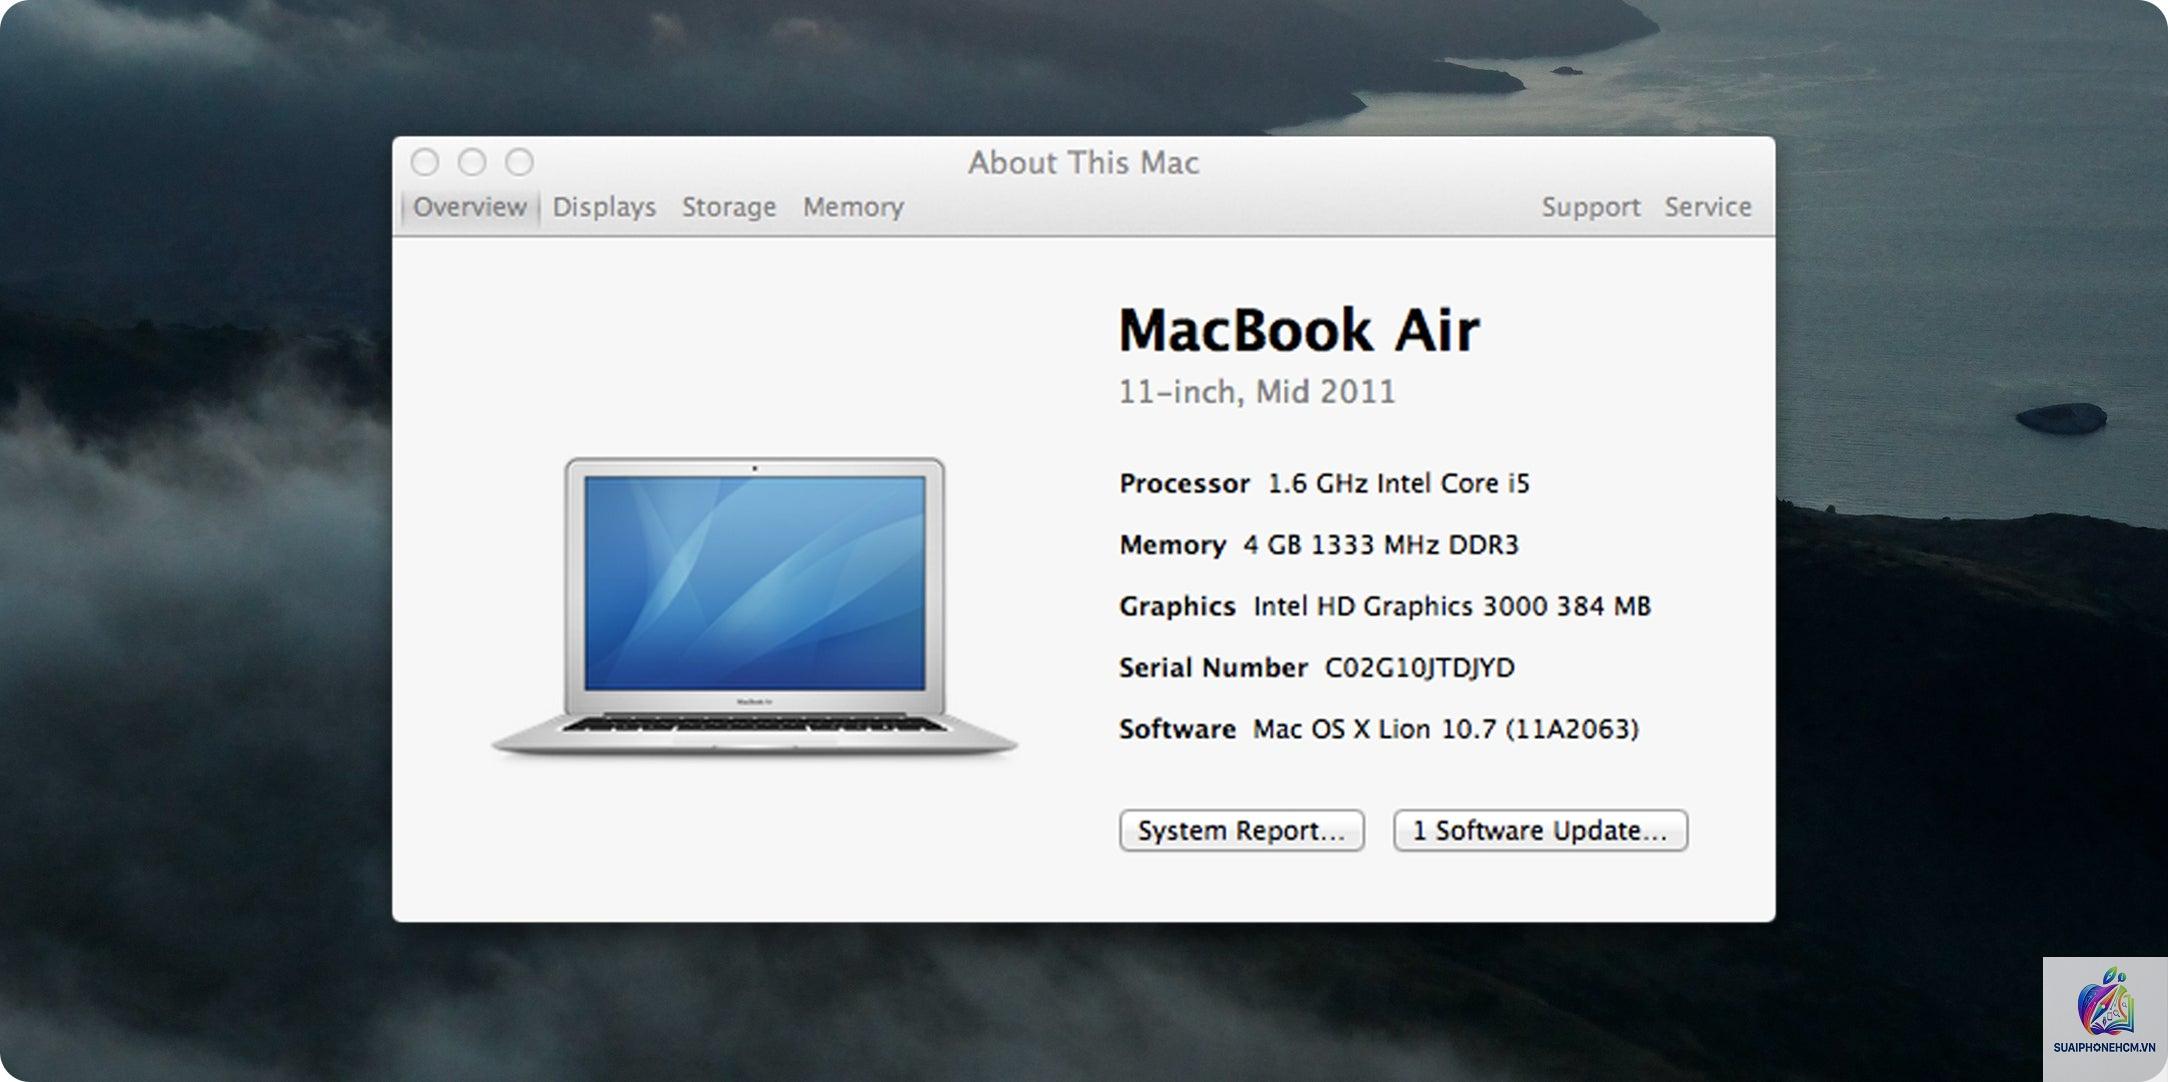Open the Memory tab
This screenshot has width=2168, height=1082.
pos(853,207)
